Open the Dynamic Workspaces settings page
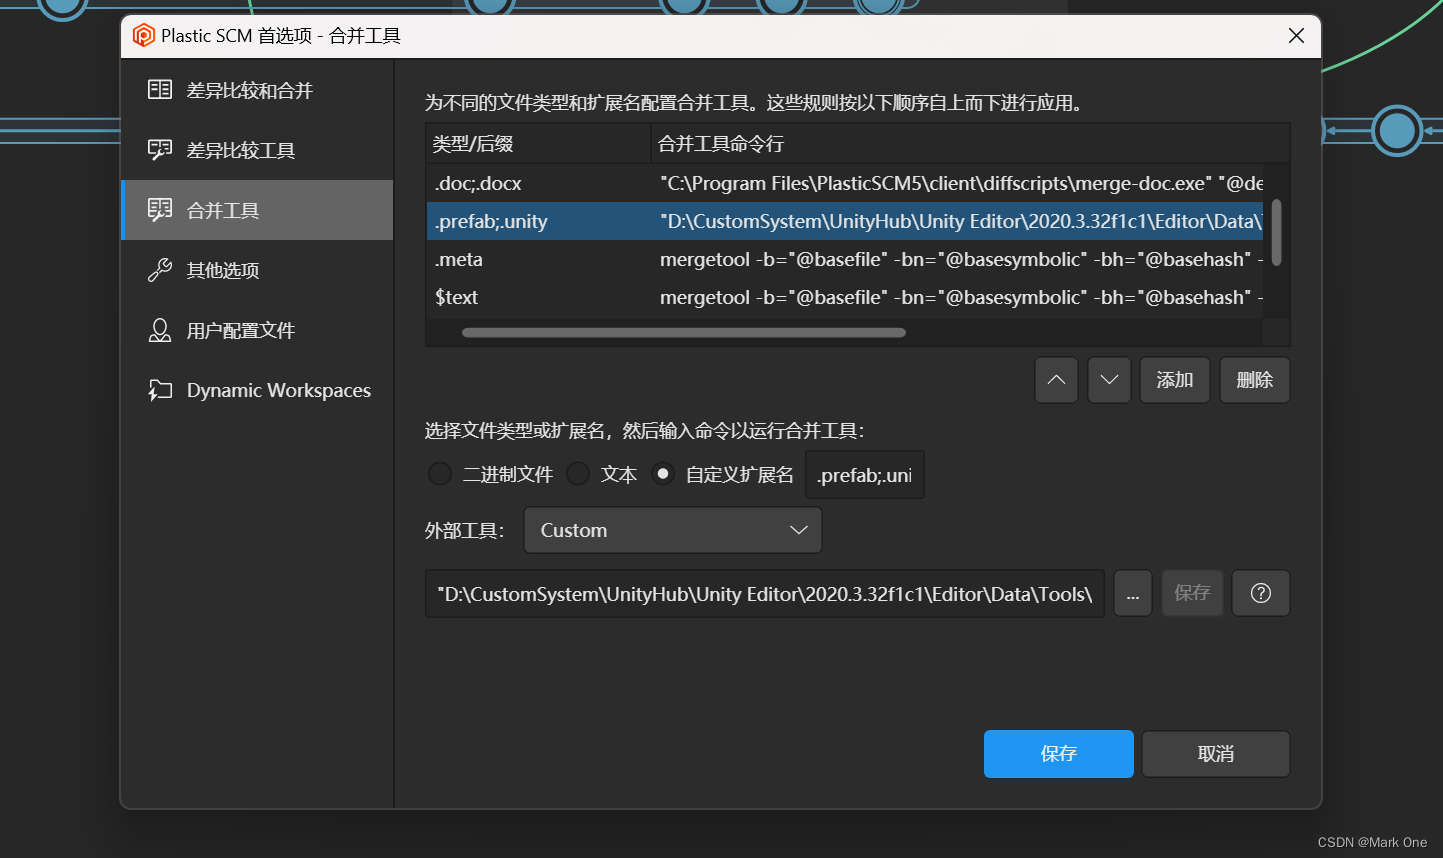Image resolution: width=1443 pixels, height=858 pixels. pos(257,390)
